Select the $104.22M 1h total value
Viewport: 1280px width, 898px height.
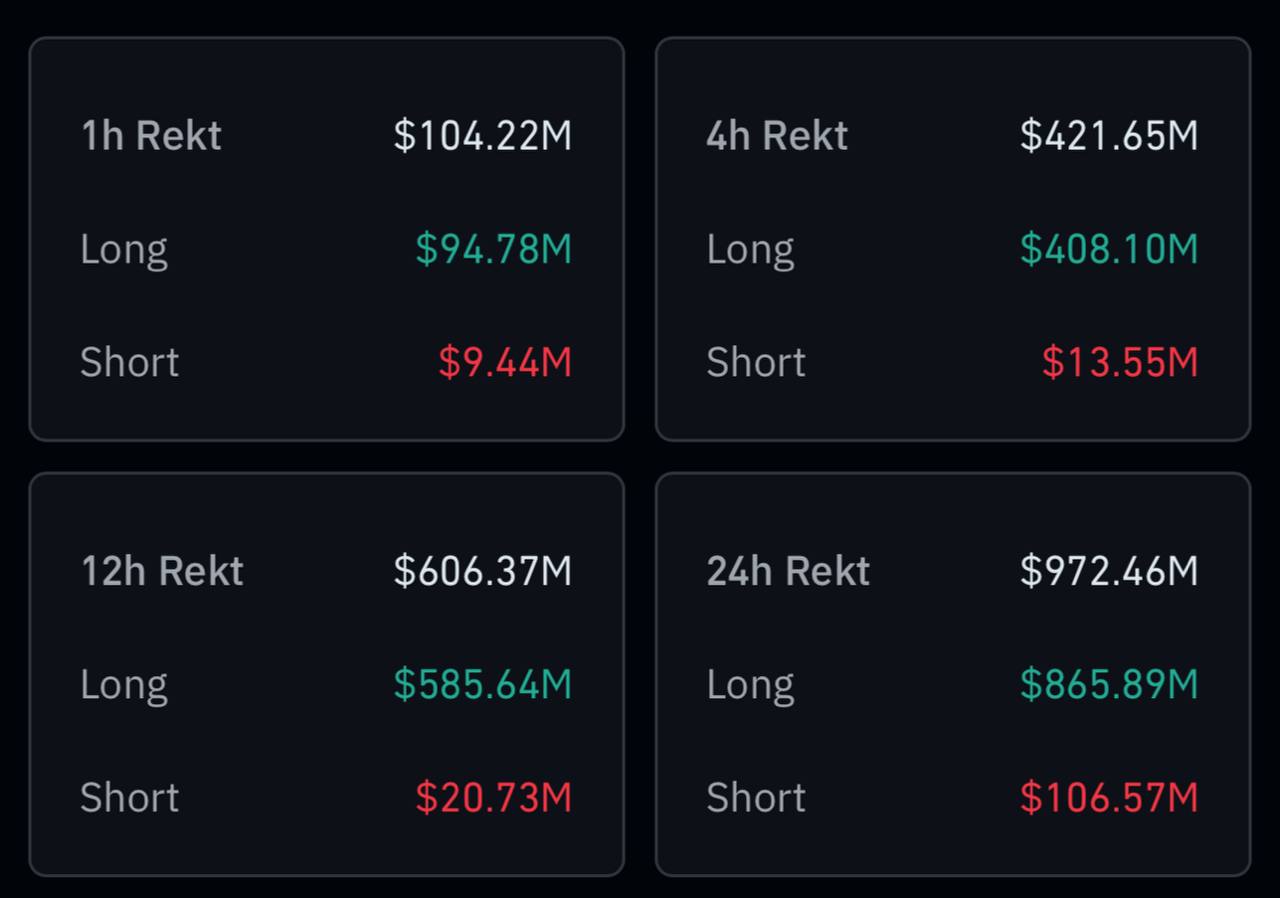click(x=483, y=136)
